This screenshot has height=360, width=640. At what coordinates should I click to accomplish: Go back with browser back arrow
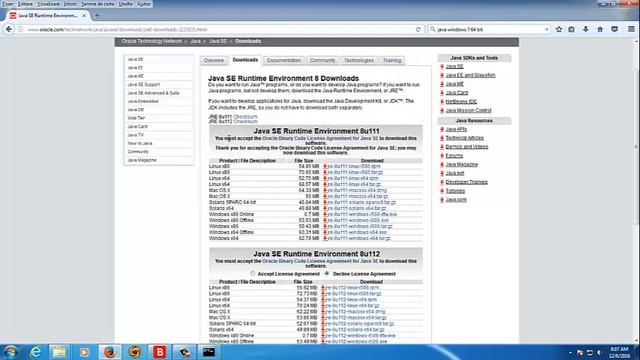9,29
